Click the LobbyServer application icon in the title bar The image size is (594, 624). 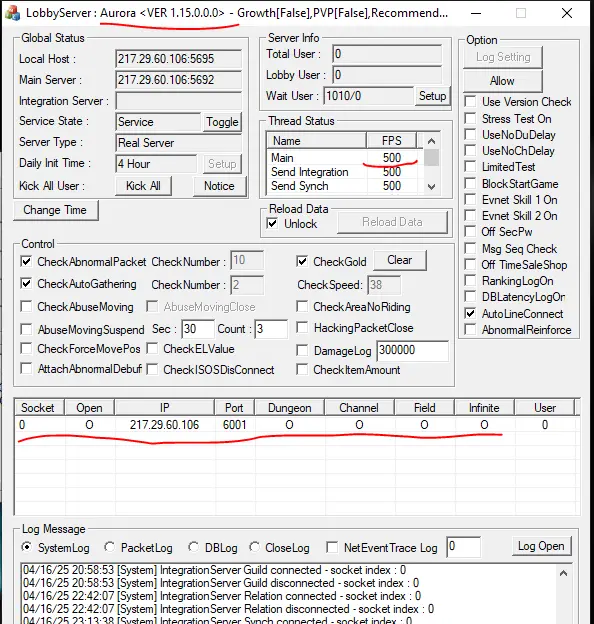pyautogui.click(x=12, y=12)
